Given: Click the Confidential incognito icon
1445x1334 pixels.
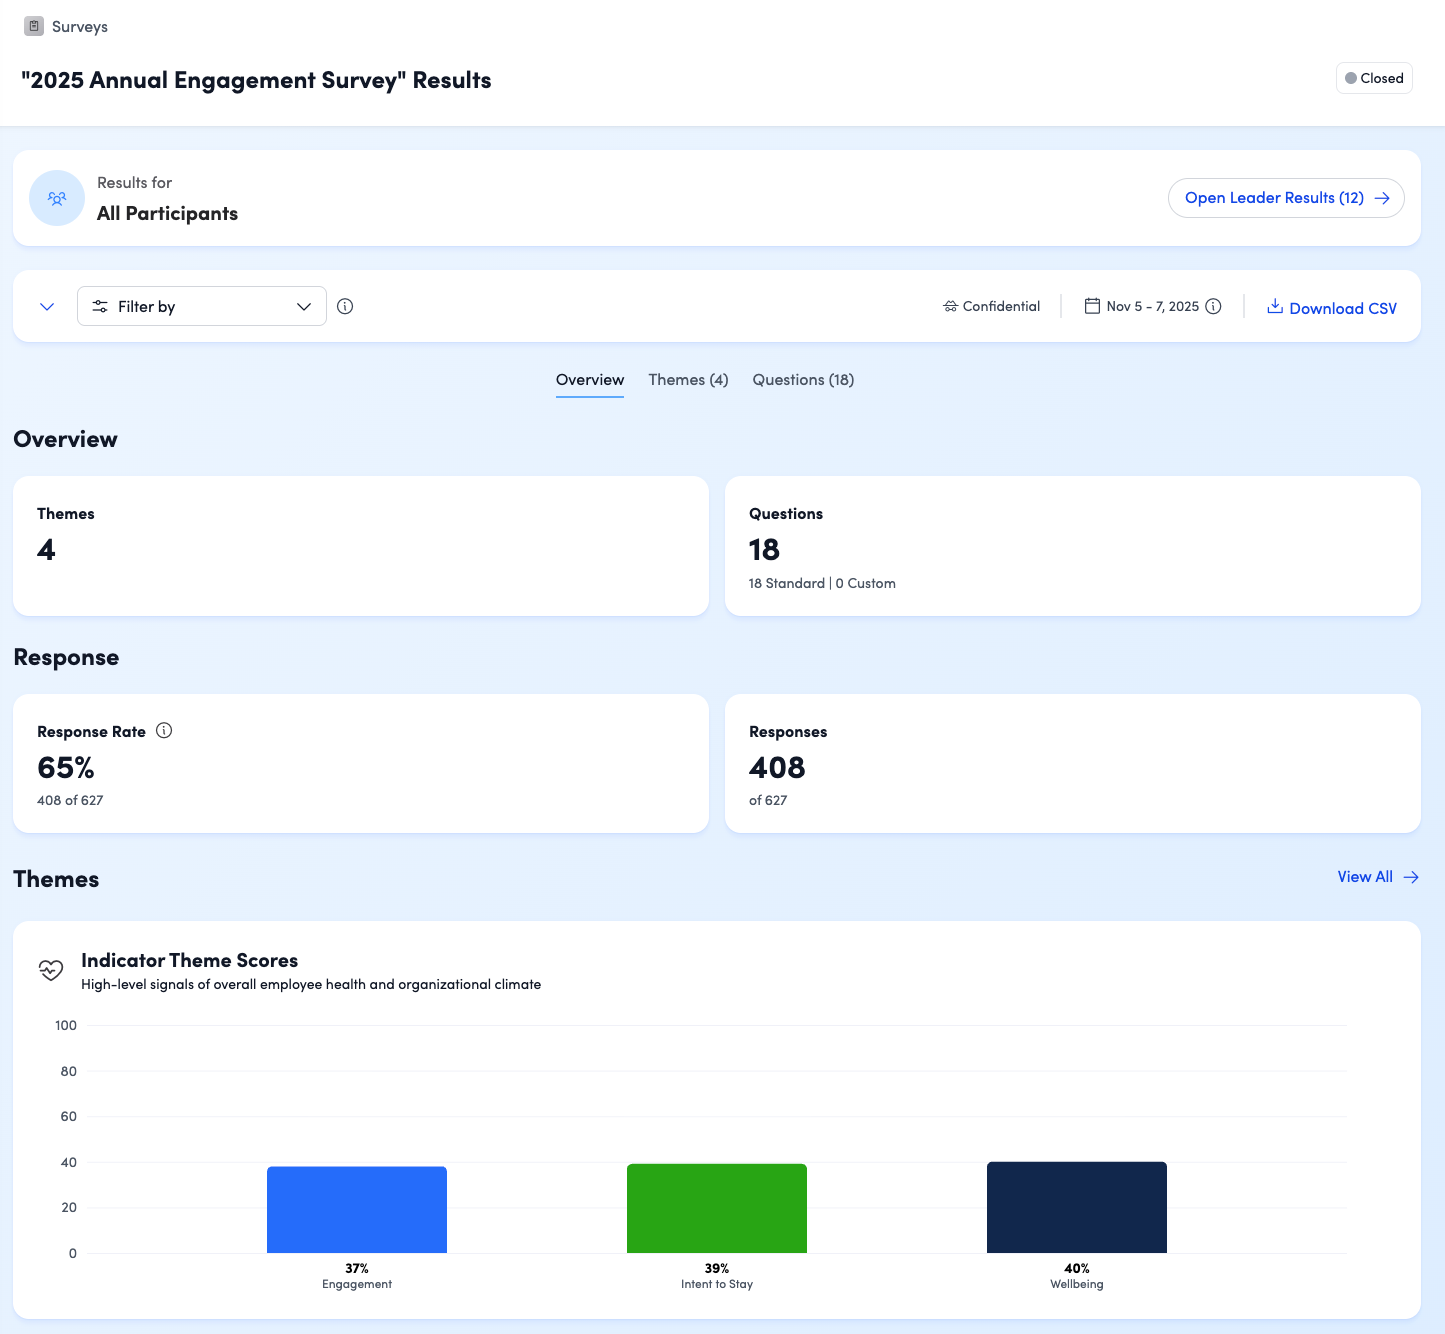Looking at the screenshot, I should point(950,307).
